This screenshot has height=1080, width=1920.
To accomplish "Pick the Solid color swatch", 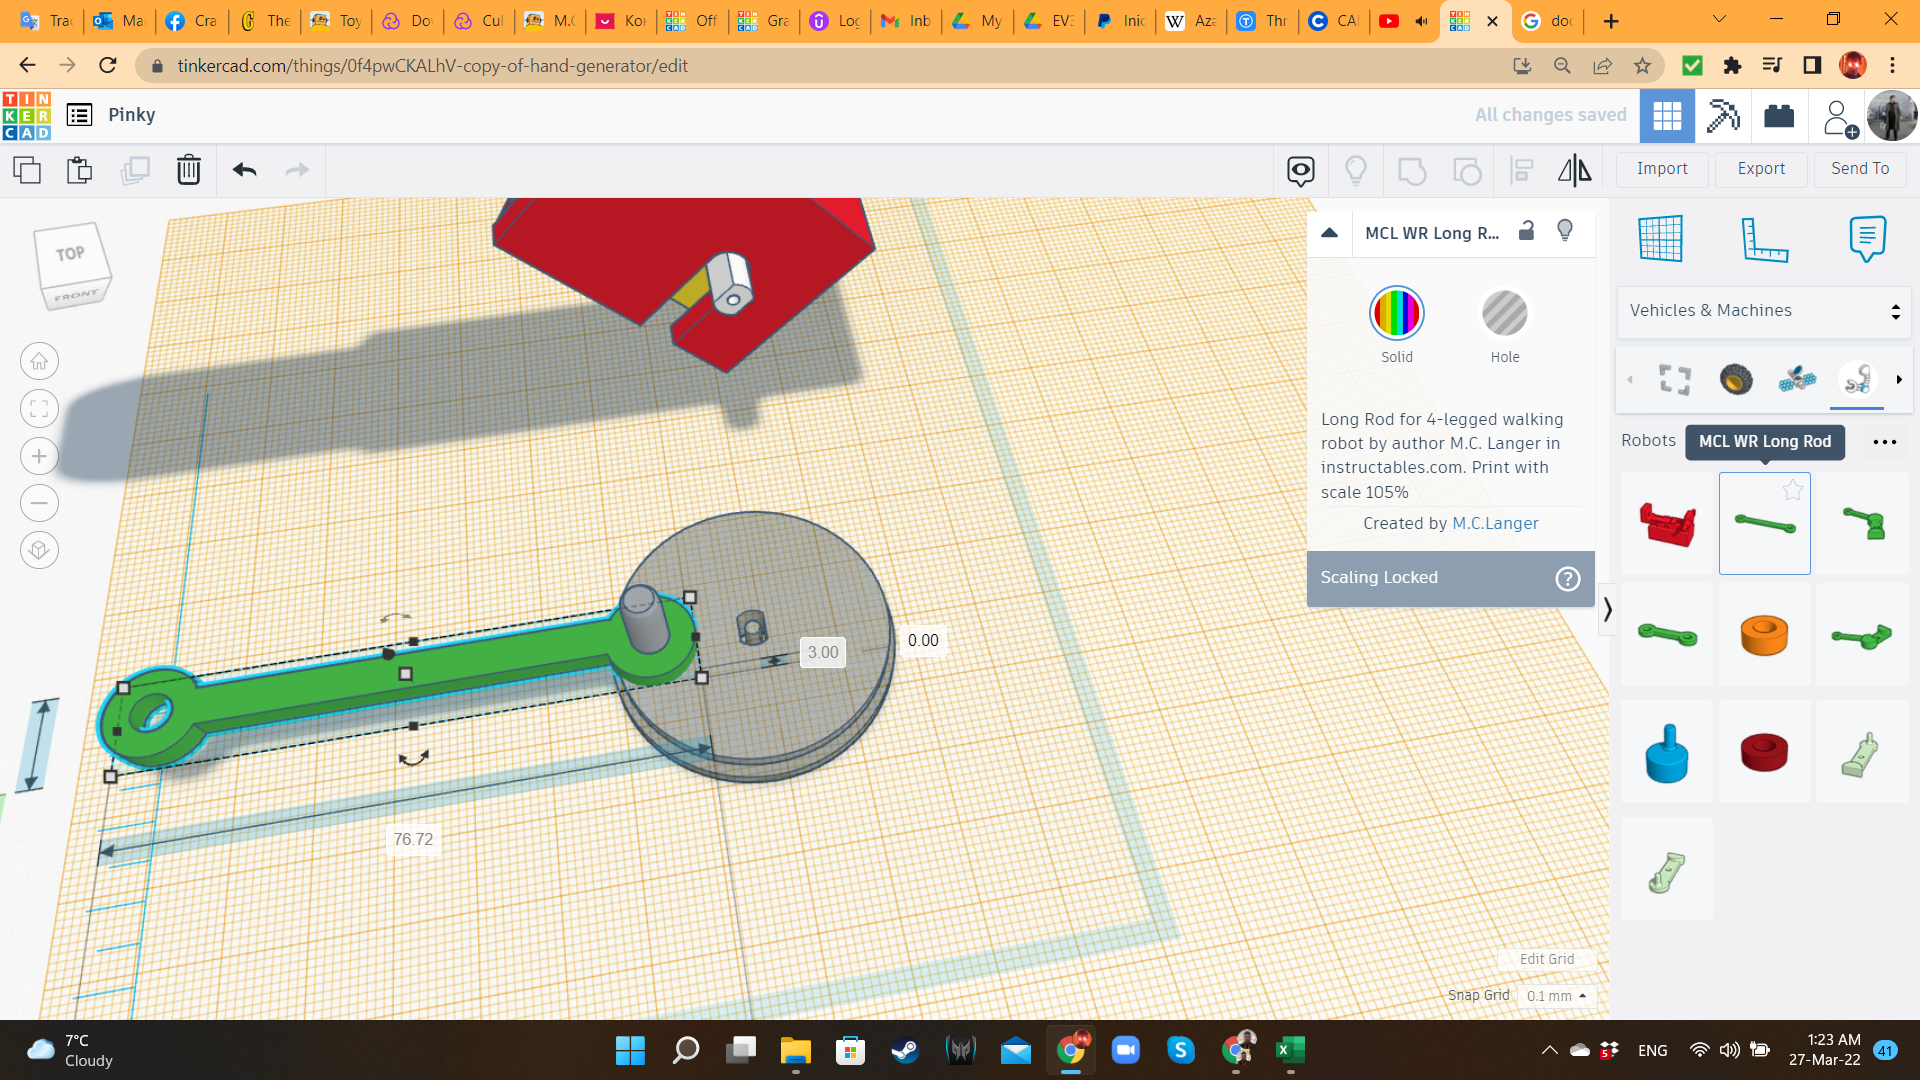I will click(x=1396, y=314).
